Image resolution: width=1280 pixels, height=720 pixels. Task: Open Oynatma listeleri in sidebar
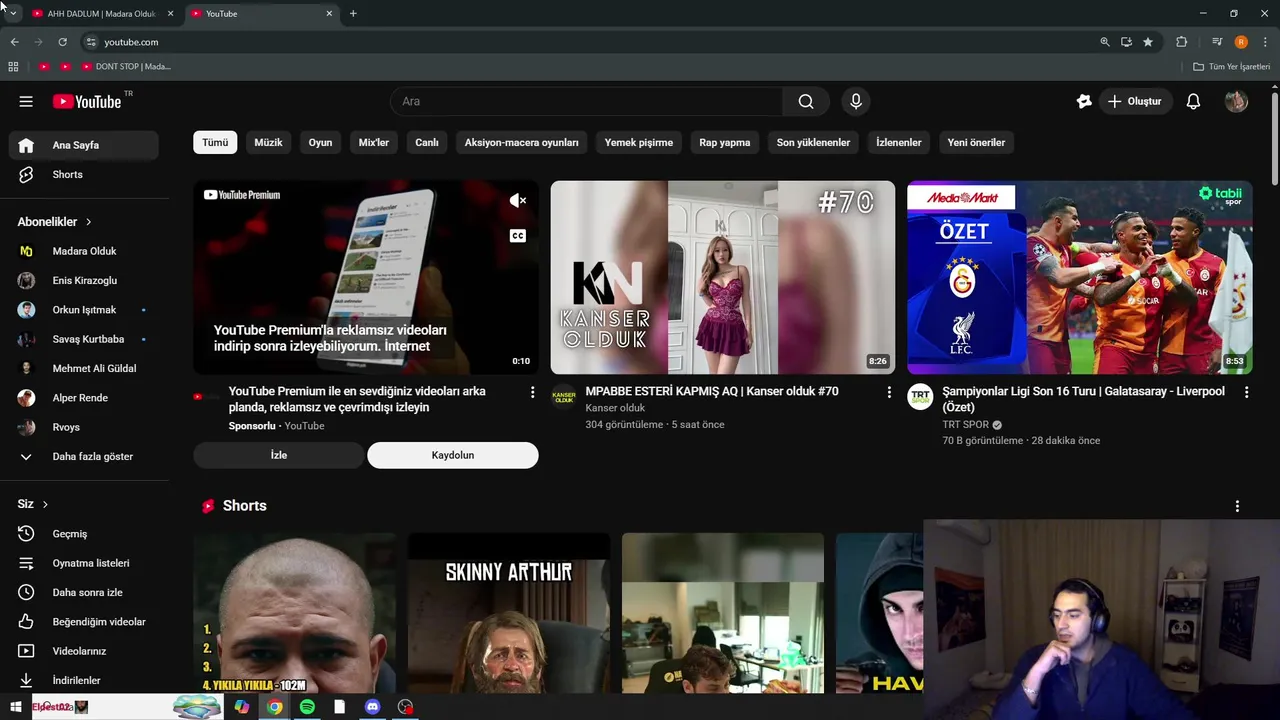(84, 563)
